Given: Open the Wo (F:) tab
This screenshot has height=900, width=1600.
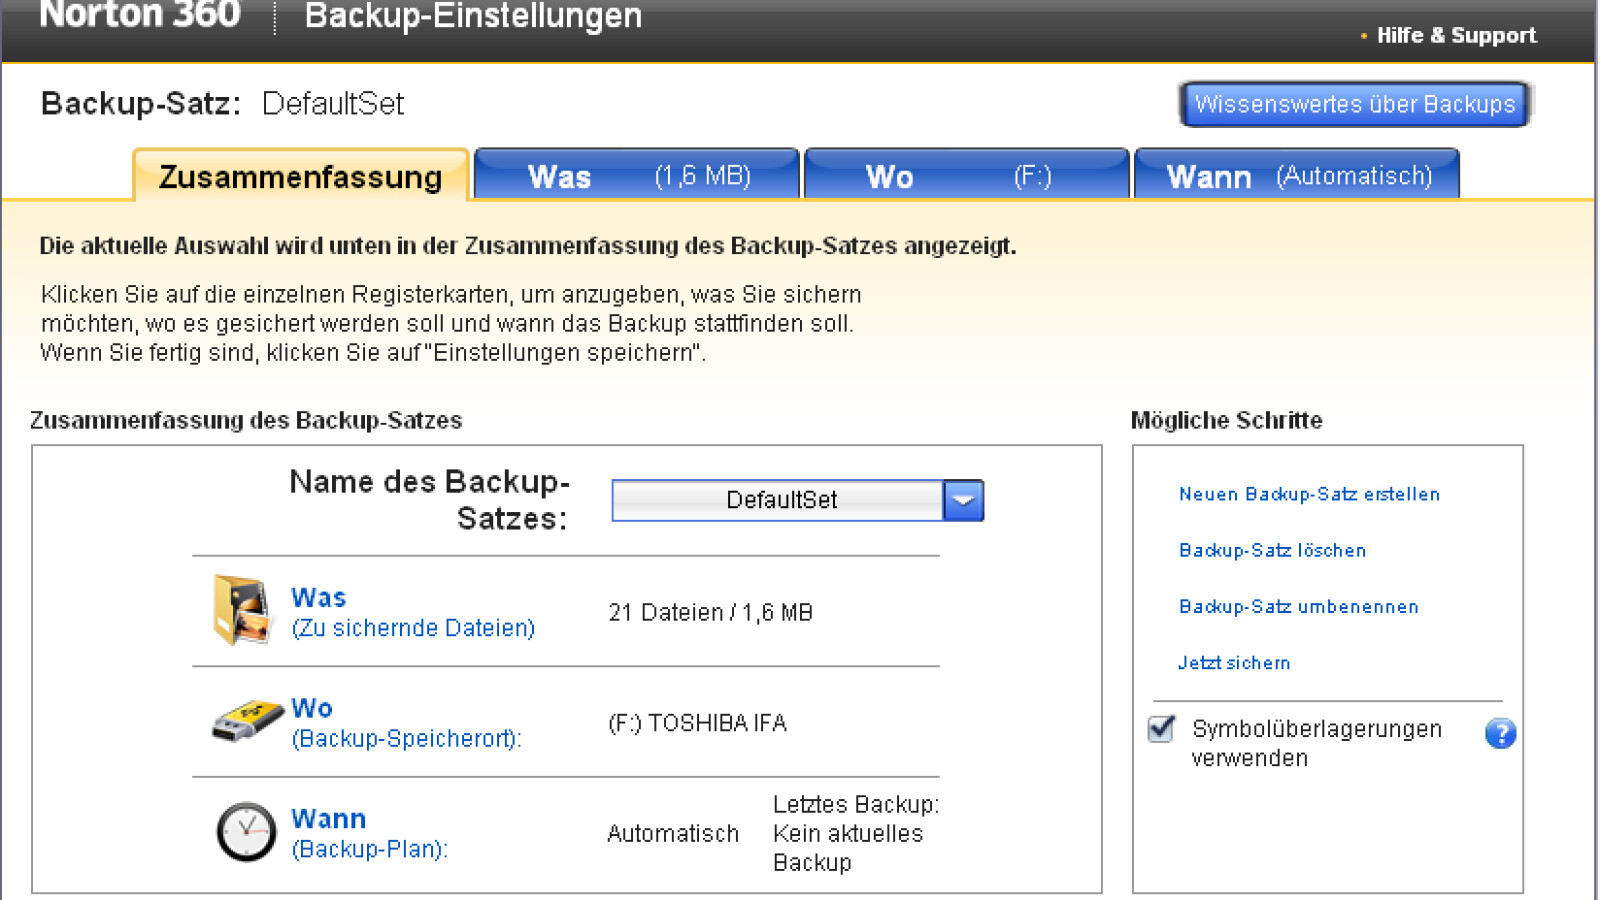Looking at the screenshot, I should 966,176.
